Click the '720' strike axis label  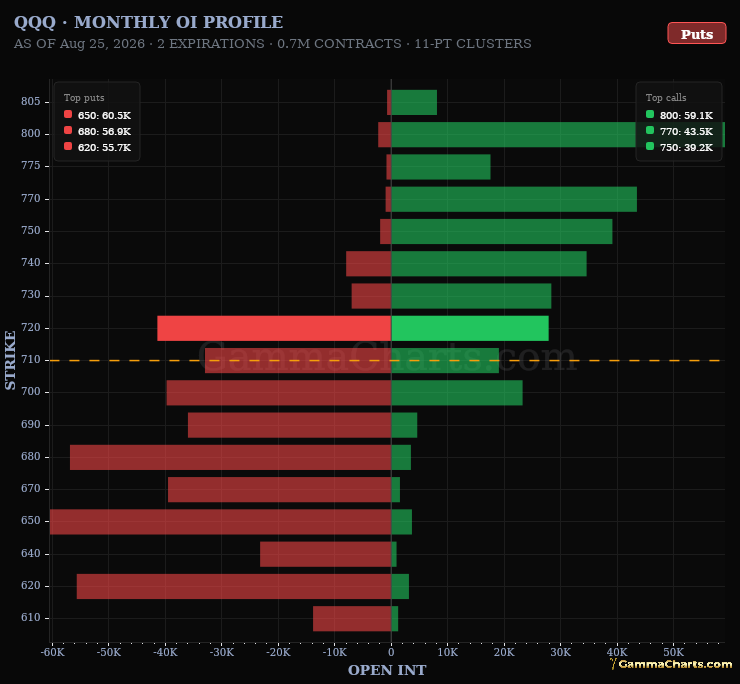[x=31, y=327]
